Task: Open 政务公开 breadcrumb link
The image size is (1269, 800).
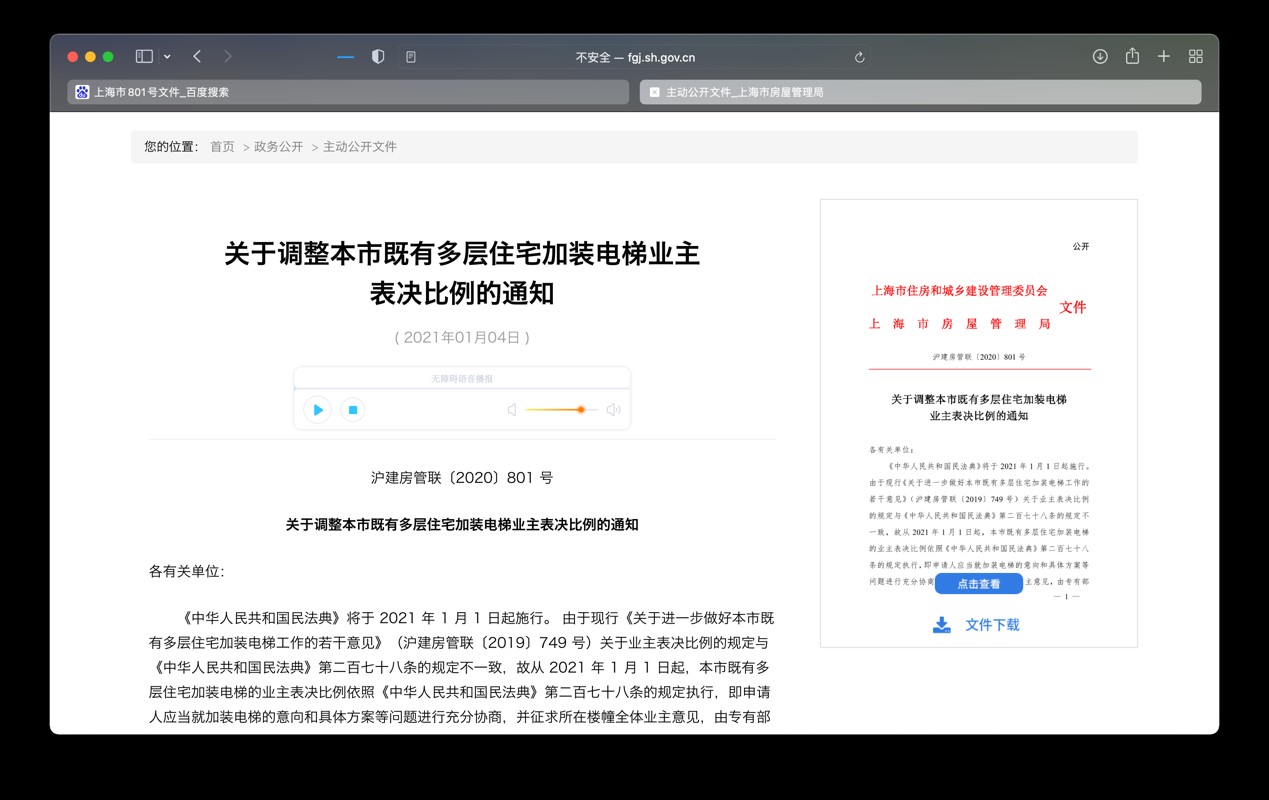Action: [x=278, y=147]
